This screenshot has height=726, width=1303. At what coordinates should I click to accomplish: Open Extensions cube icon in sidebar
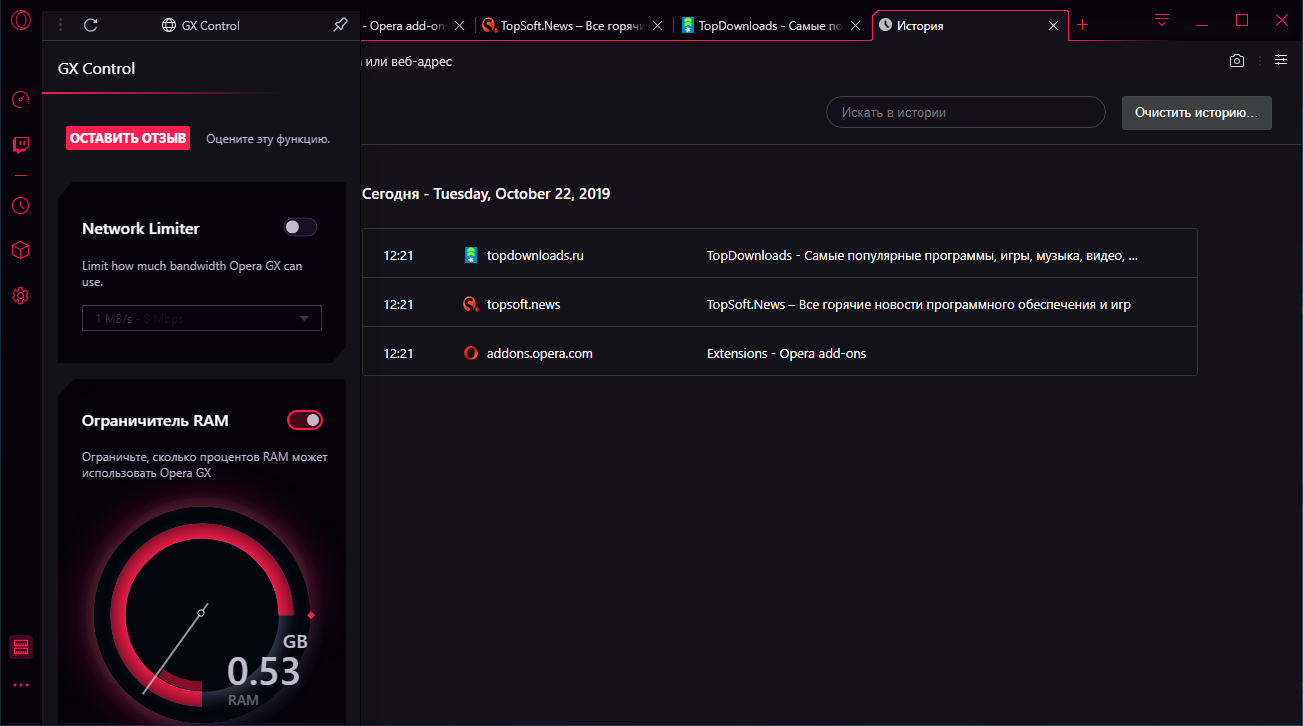(20, 250)
